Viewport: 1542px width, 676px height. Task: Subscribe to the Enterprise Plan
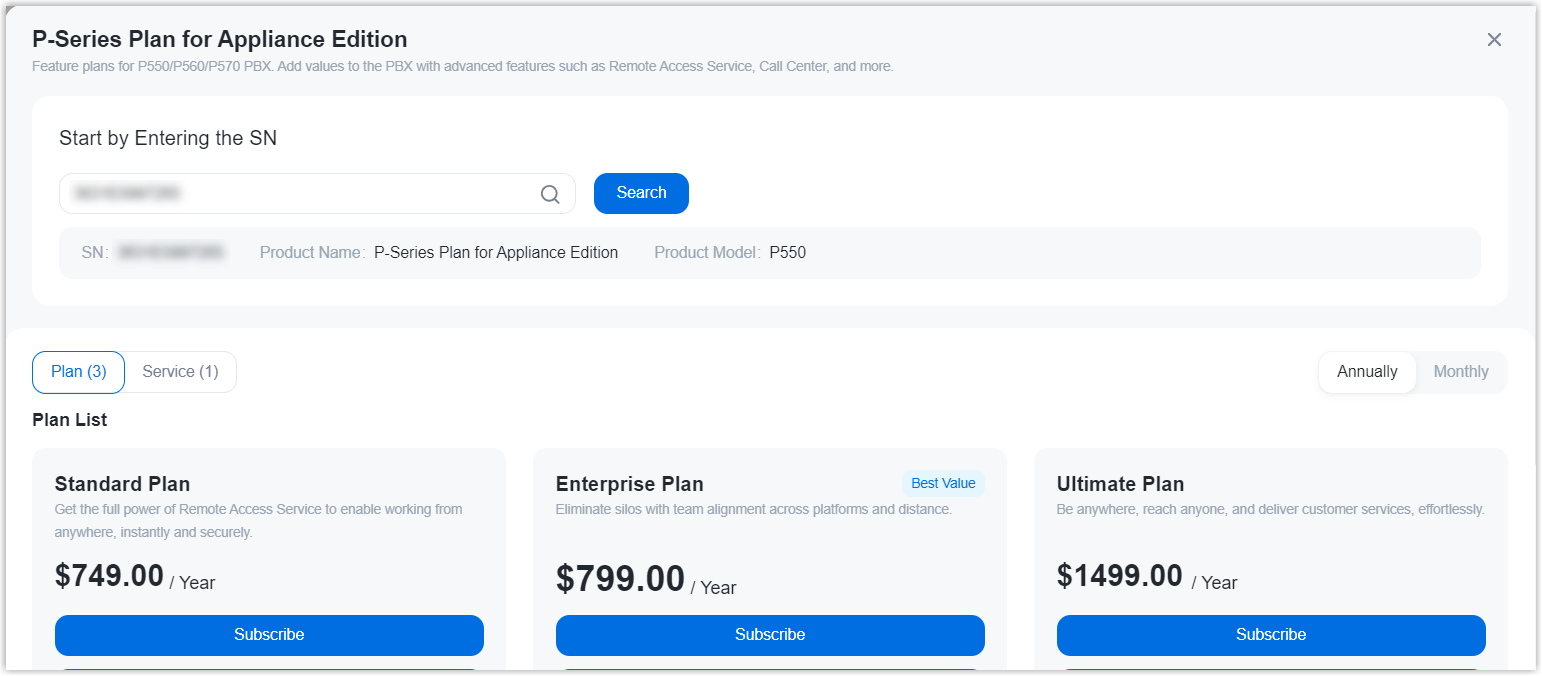[770, 635]
